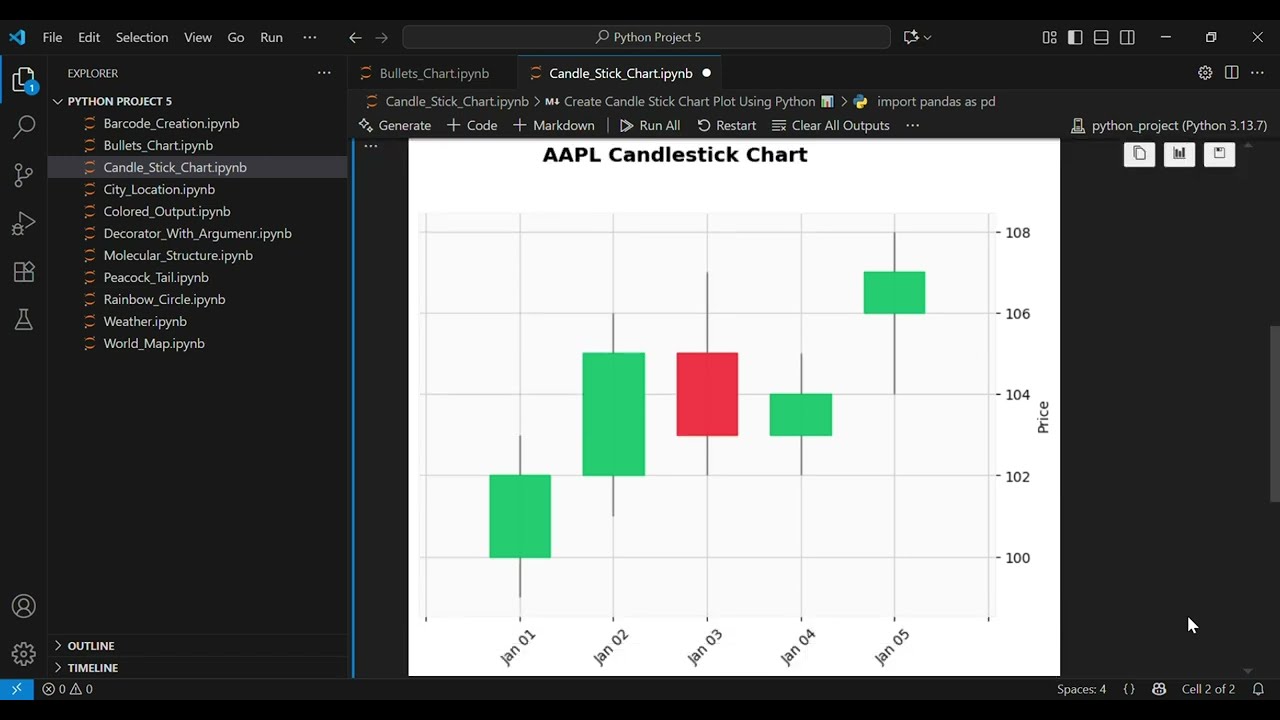The width and height of the screenshot is (1280, 720).
Task: Open cell output ellipsis menu
Action: (x=370, y=147)
